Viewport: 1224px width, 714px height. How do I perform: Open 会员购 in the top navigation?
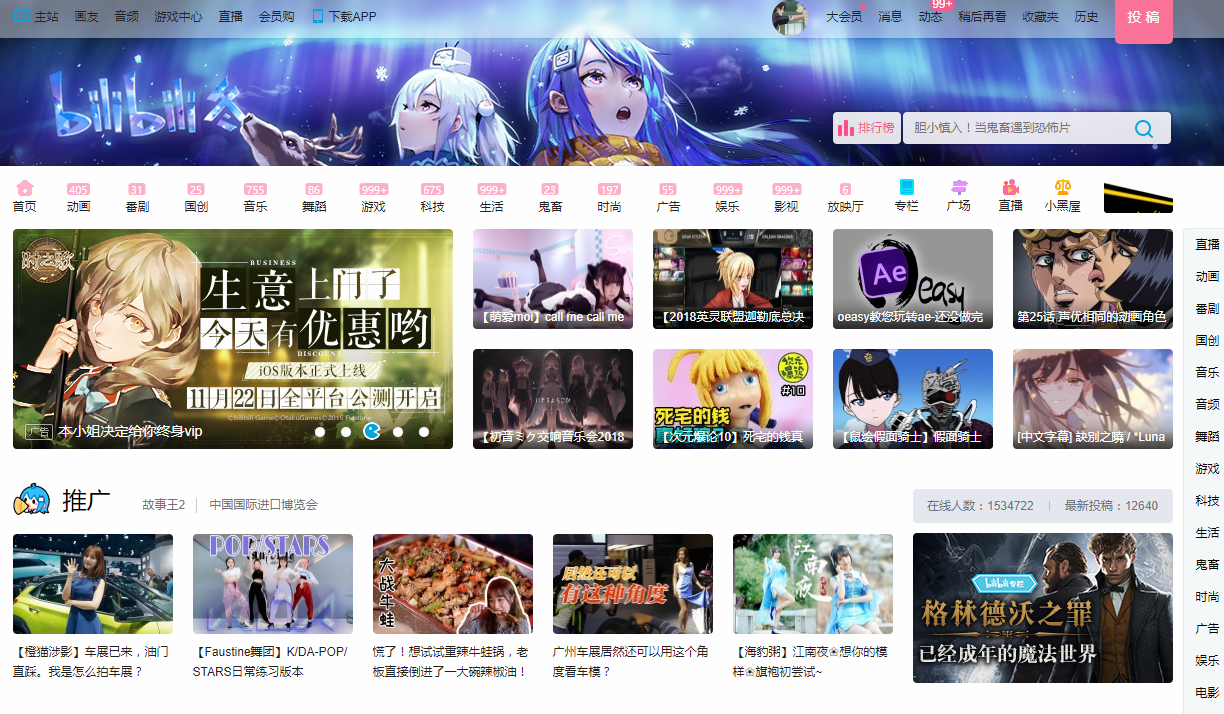(276, 17)
